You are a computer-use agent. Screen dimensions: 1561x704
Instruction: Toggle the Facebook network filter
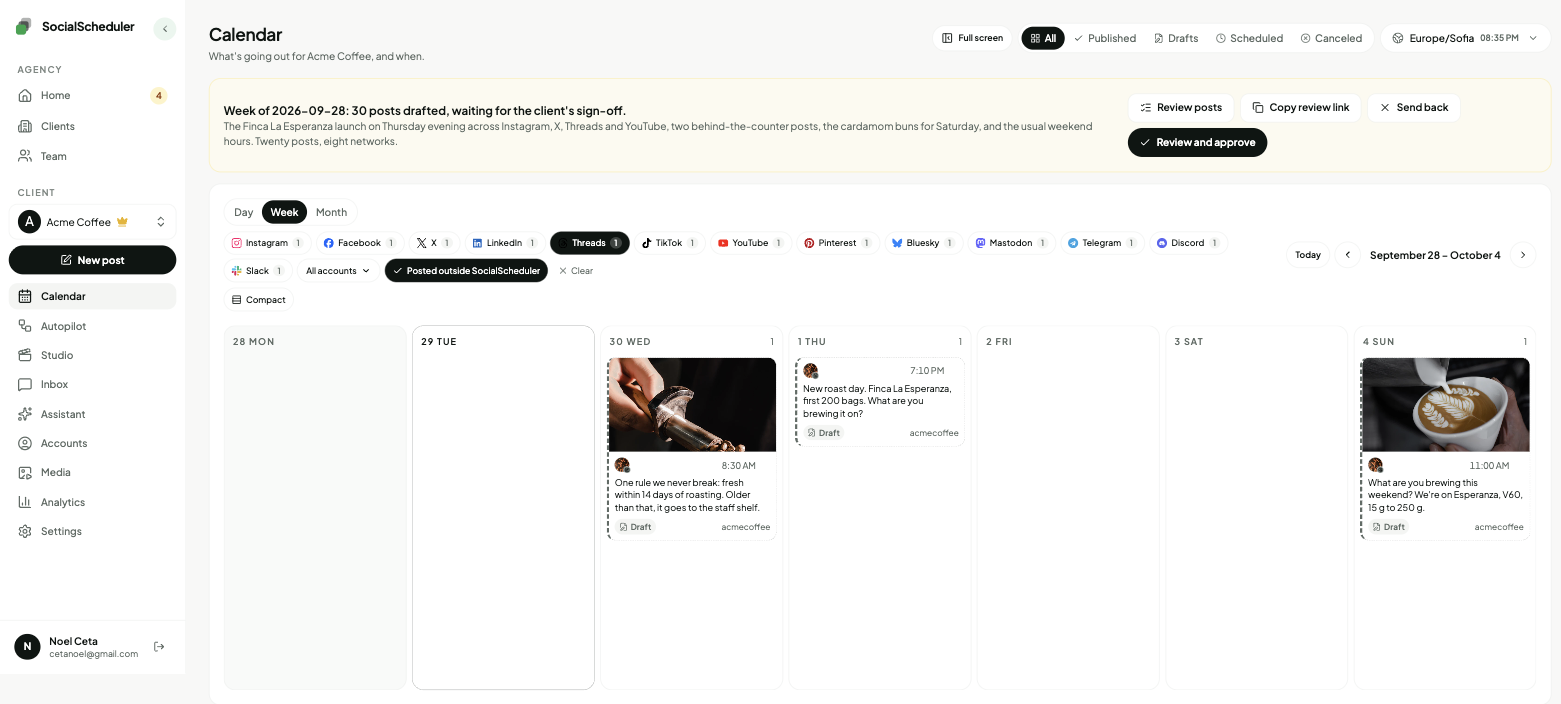click(360, 243)
